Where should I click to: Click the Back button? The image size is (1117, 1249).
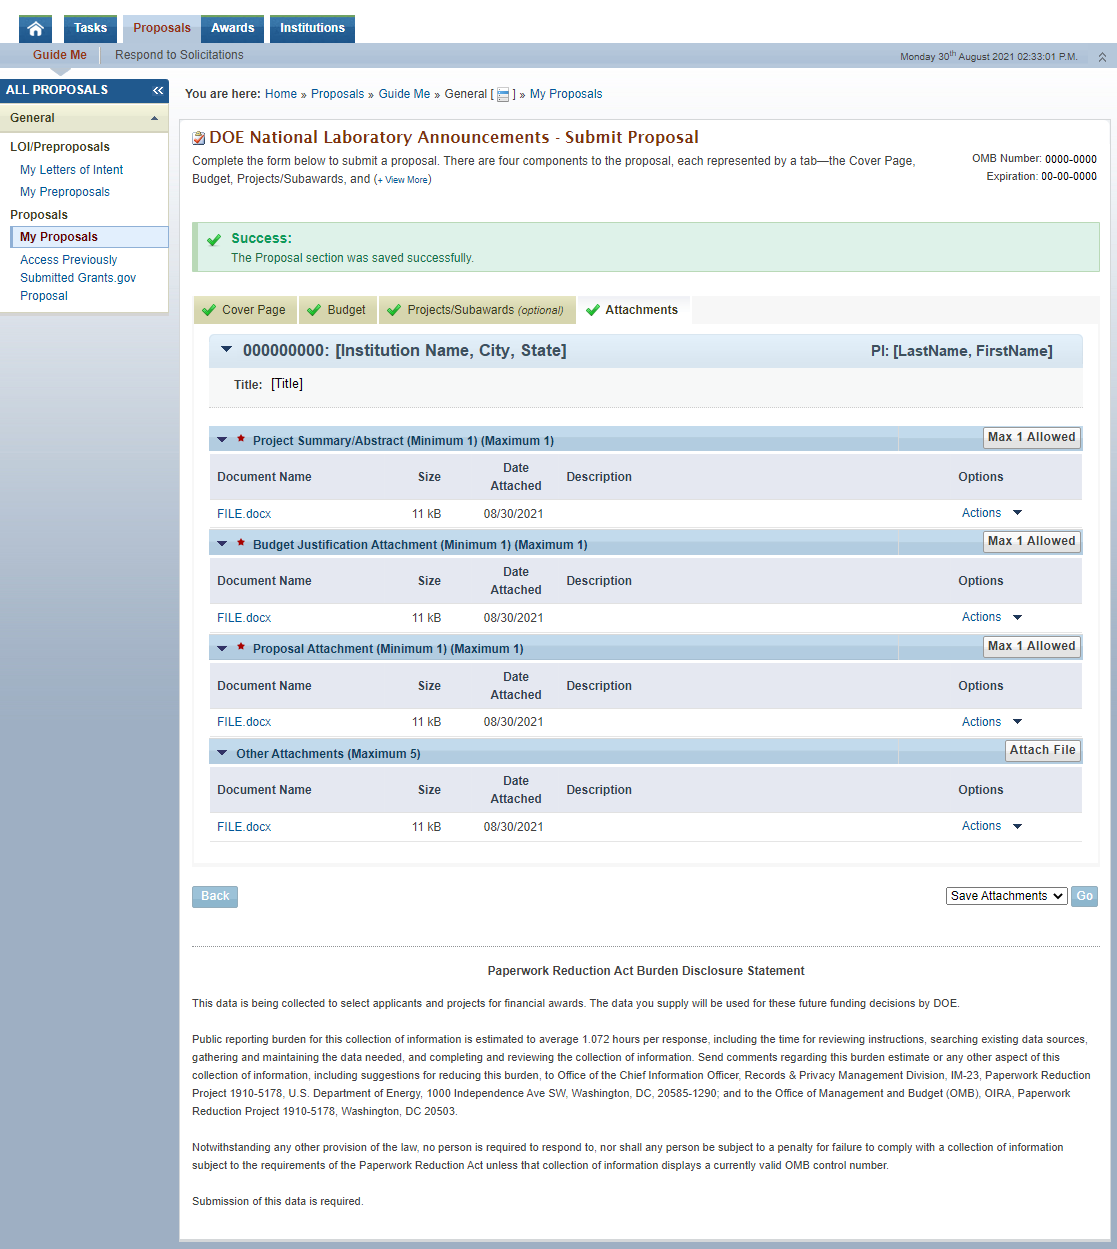[215, 896]
